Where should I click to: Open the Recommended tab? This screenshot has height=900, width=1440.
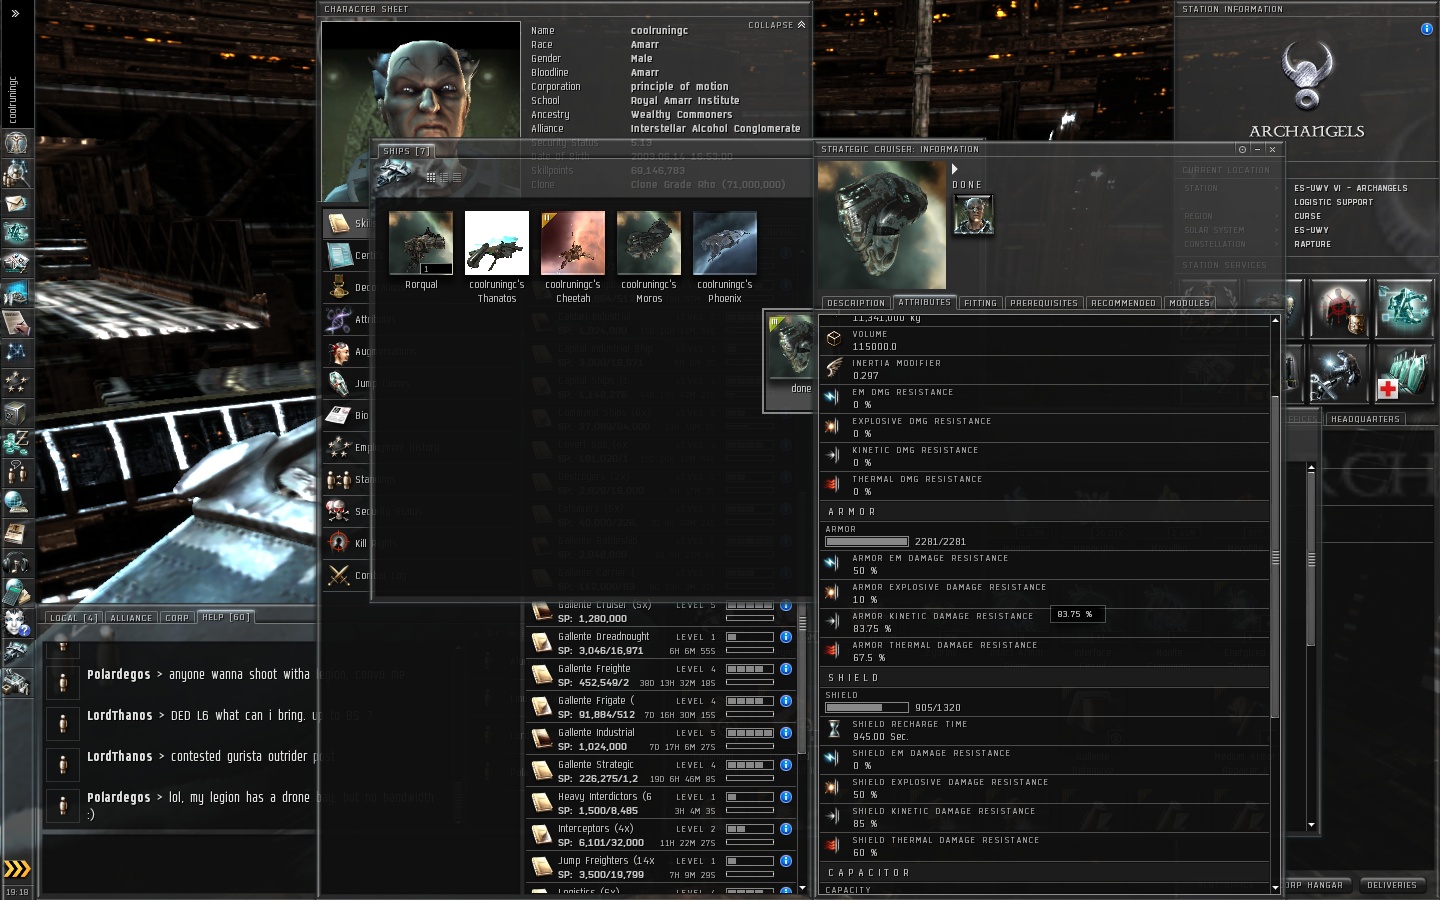pyautogui.click(x=1124, y=303)
